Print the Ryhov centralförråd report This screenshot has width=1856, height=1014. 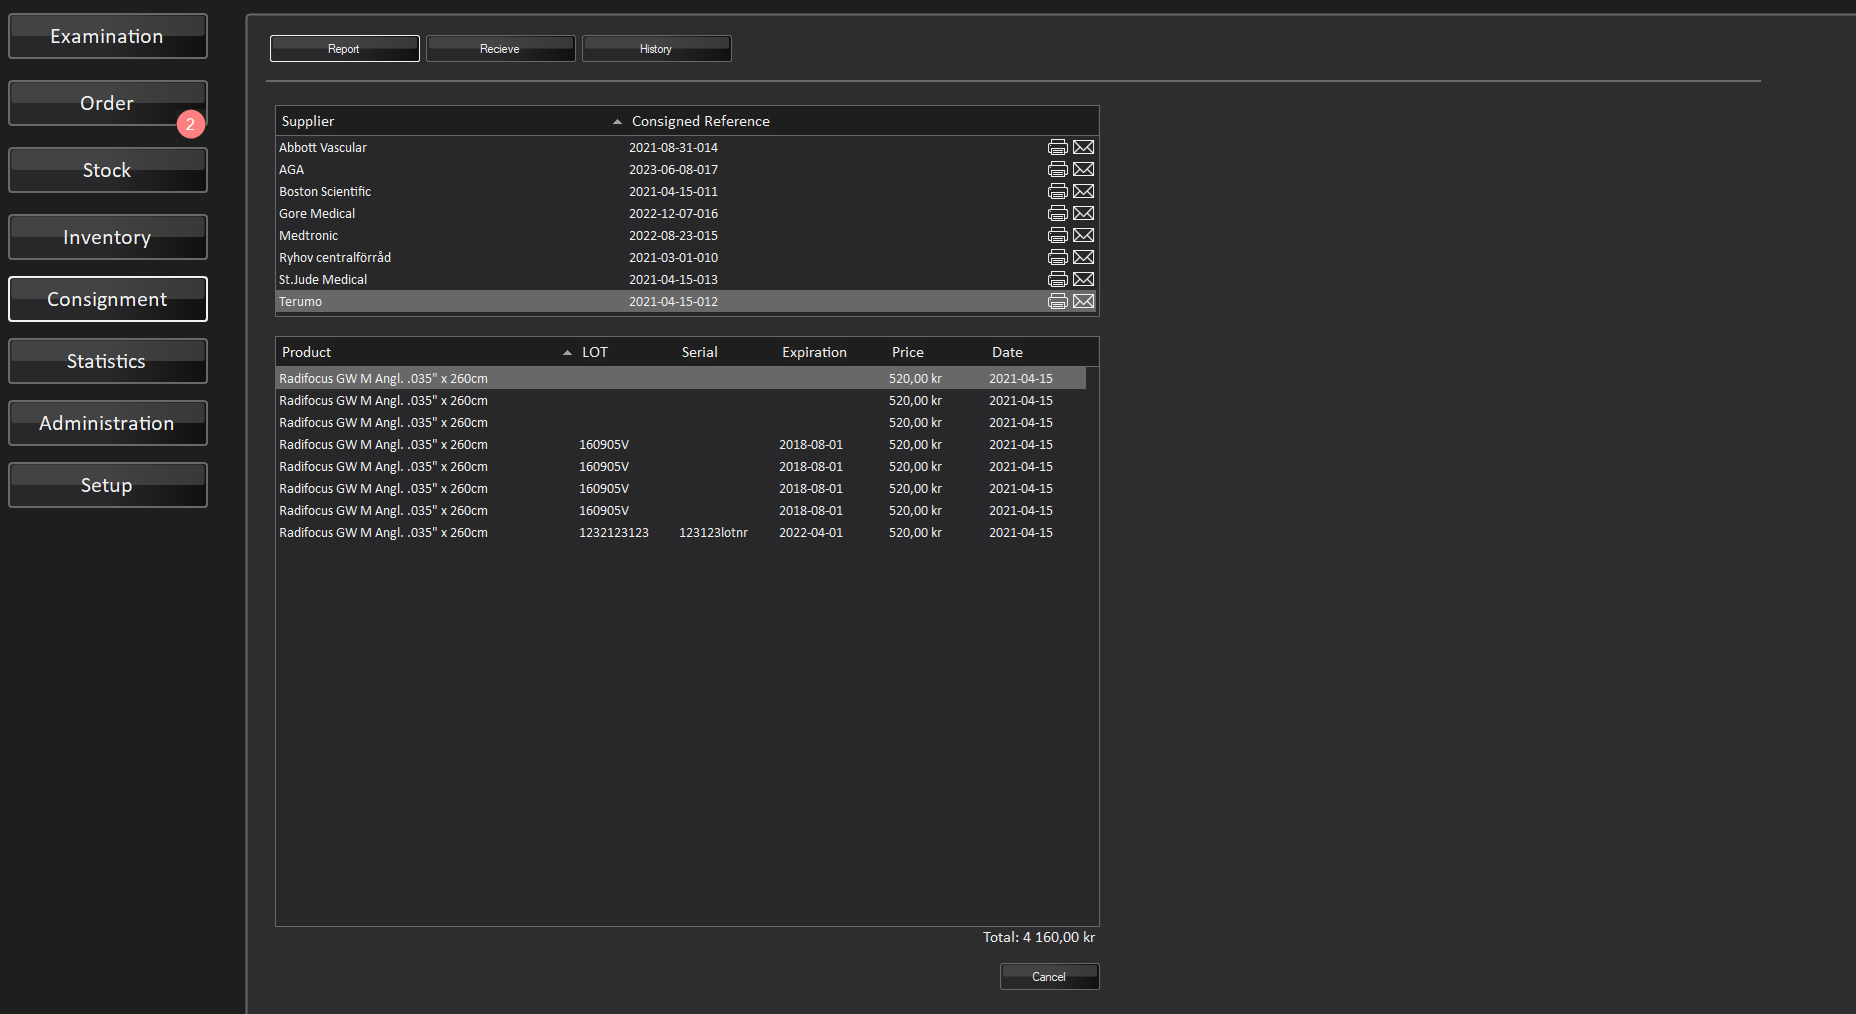click(x=1057, y=257)
